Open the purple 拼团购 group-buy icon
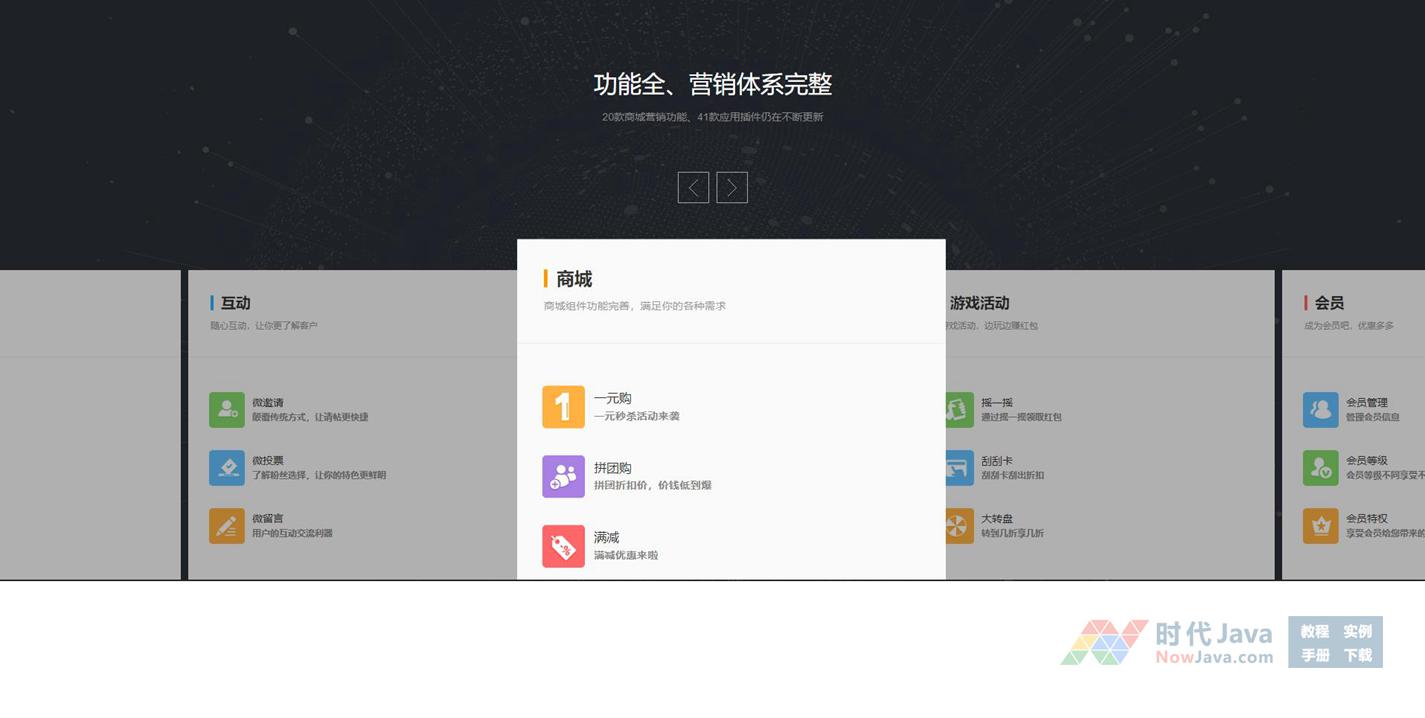The image size is (1425, 718). point(563,476)
